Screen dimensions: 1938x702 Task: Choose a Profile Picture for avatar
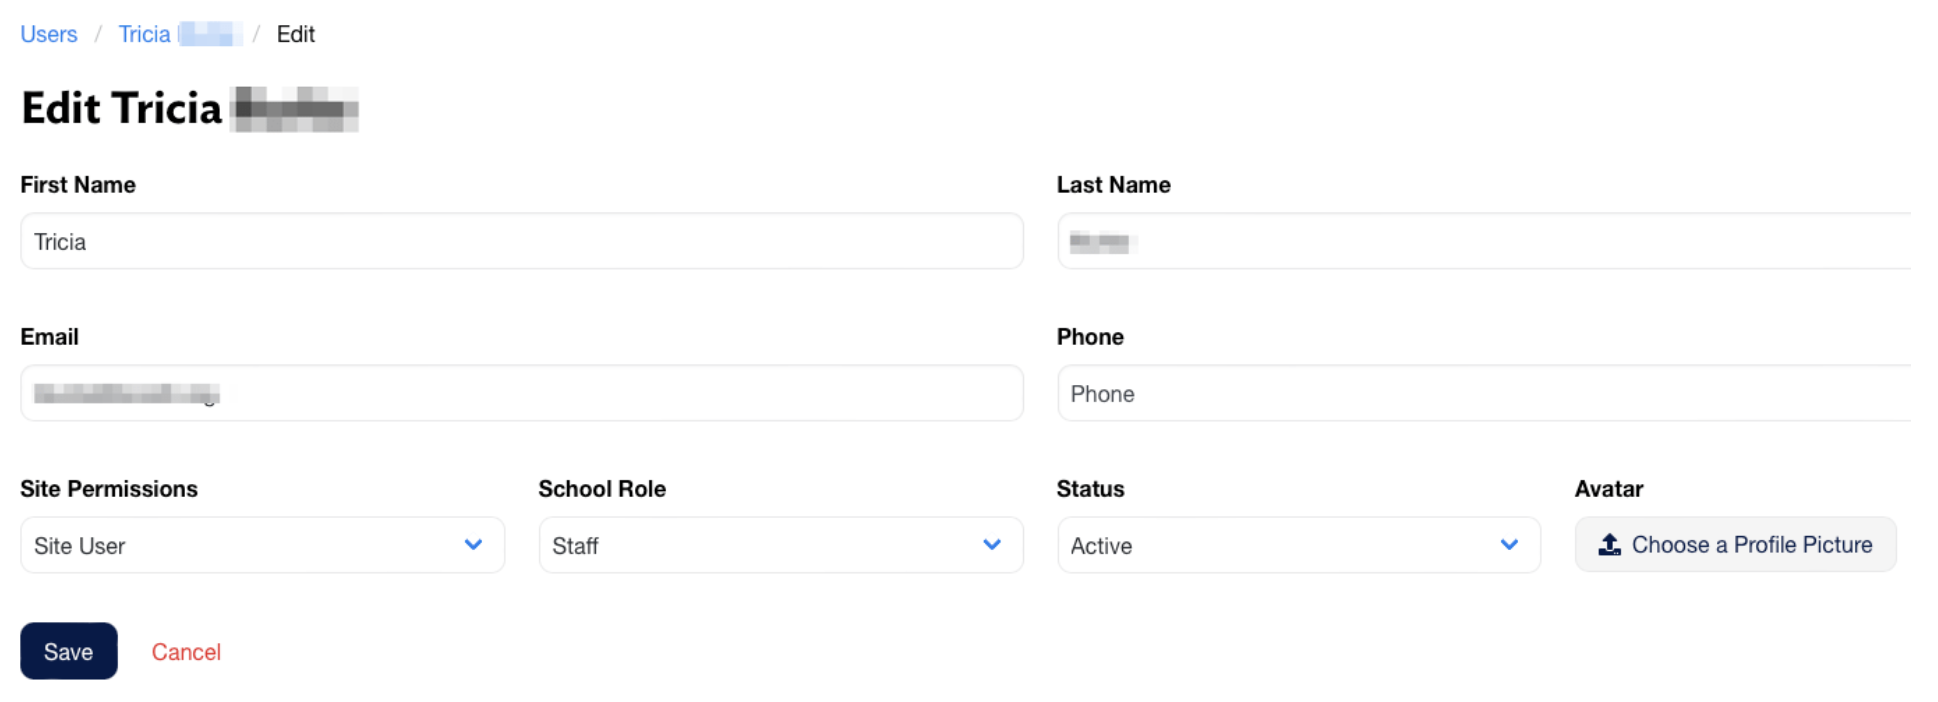click(x=1735, y=545)
